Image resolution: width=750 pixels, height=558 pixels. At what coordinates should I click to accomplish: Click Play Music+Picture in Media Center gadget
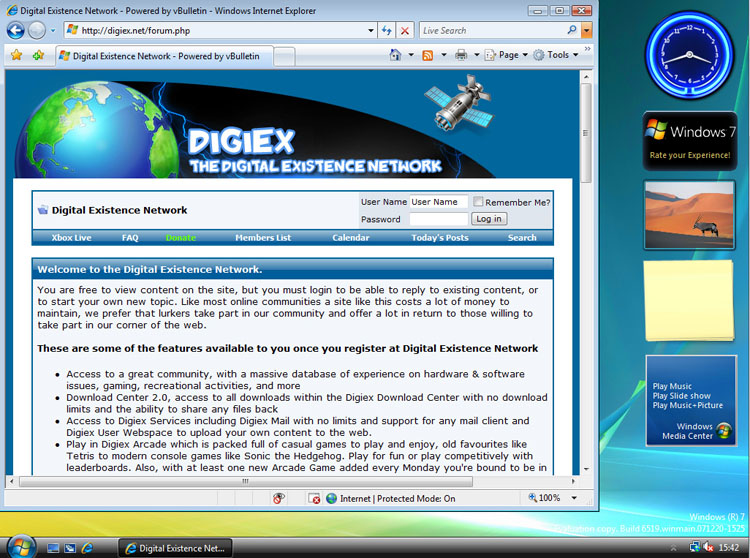tap(687, 405)
